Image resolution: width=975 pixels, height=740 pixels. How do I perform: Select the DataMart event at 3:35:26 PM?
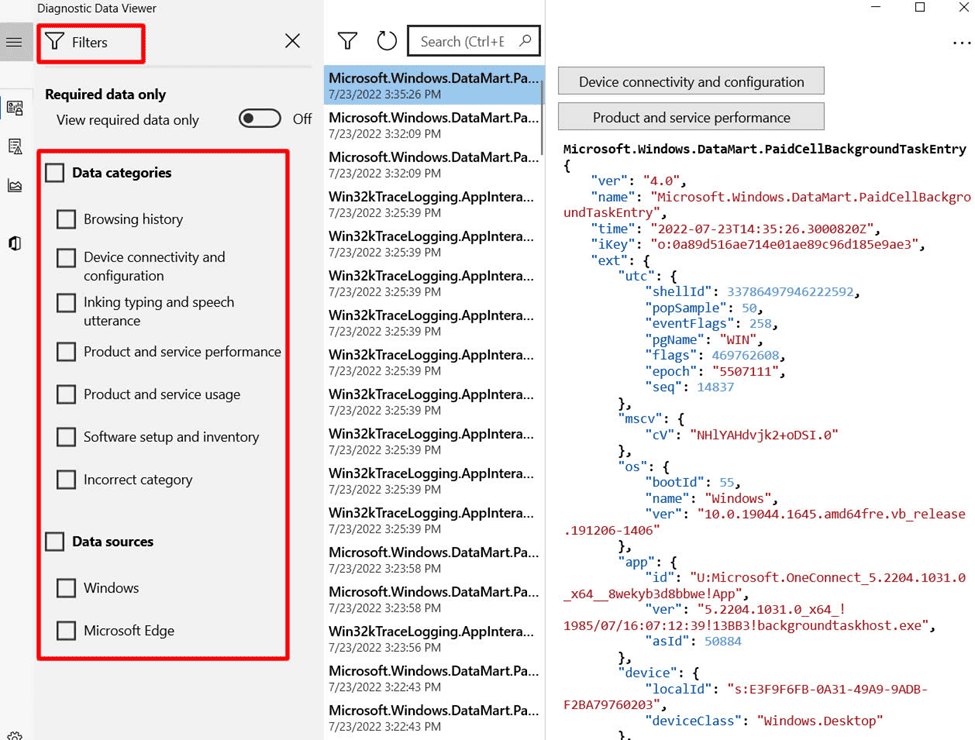(x=433, y=85)
